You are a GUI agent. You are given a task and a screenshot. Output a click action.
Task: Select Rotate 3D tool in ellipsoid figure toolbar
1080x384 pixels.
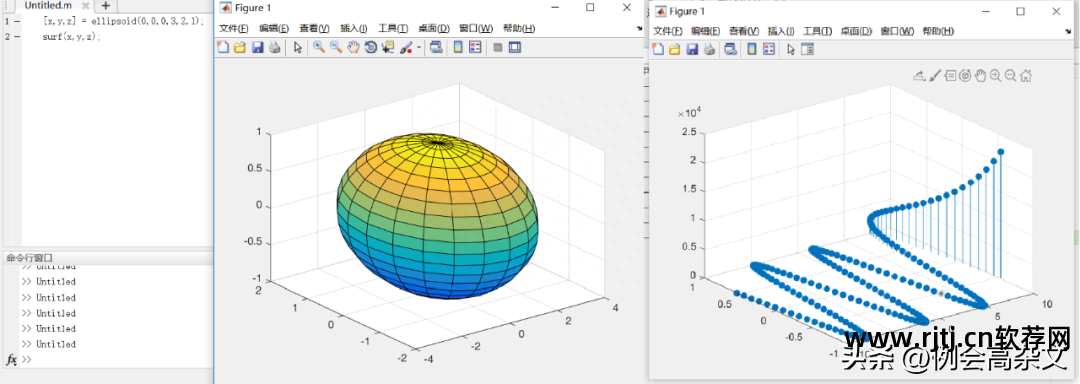pos(371,47)
